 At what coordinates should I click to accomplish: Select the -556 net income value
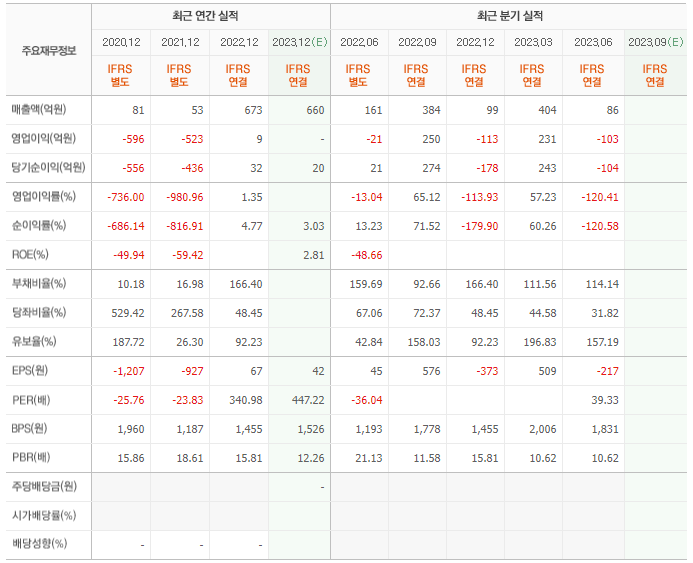(133, 168)
